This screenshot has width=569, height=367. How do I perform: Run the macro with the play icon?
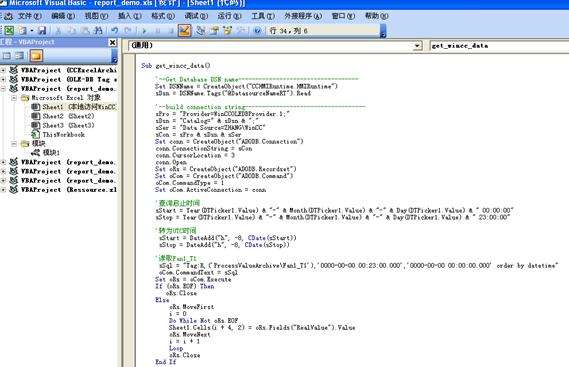[144, 31]
